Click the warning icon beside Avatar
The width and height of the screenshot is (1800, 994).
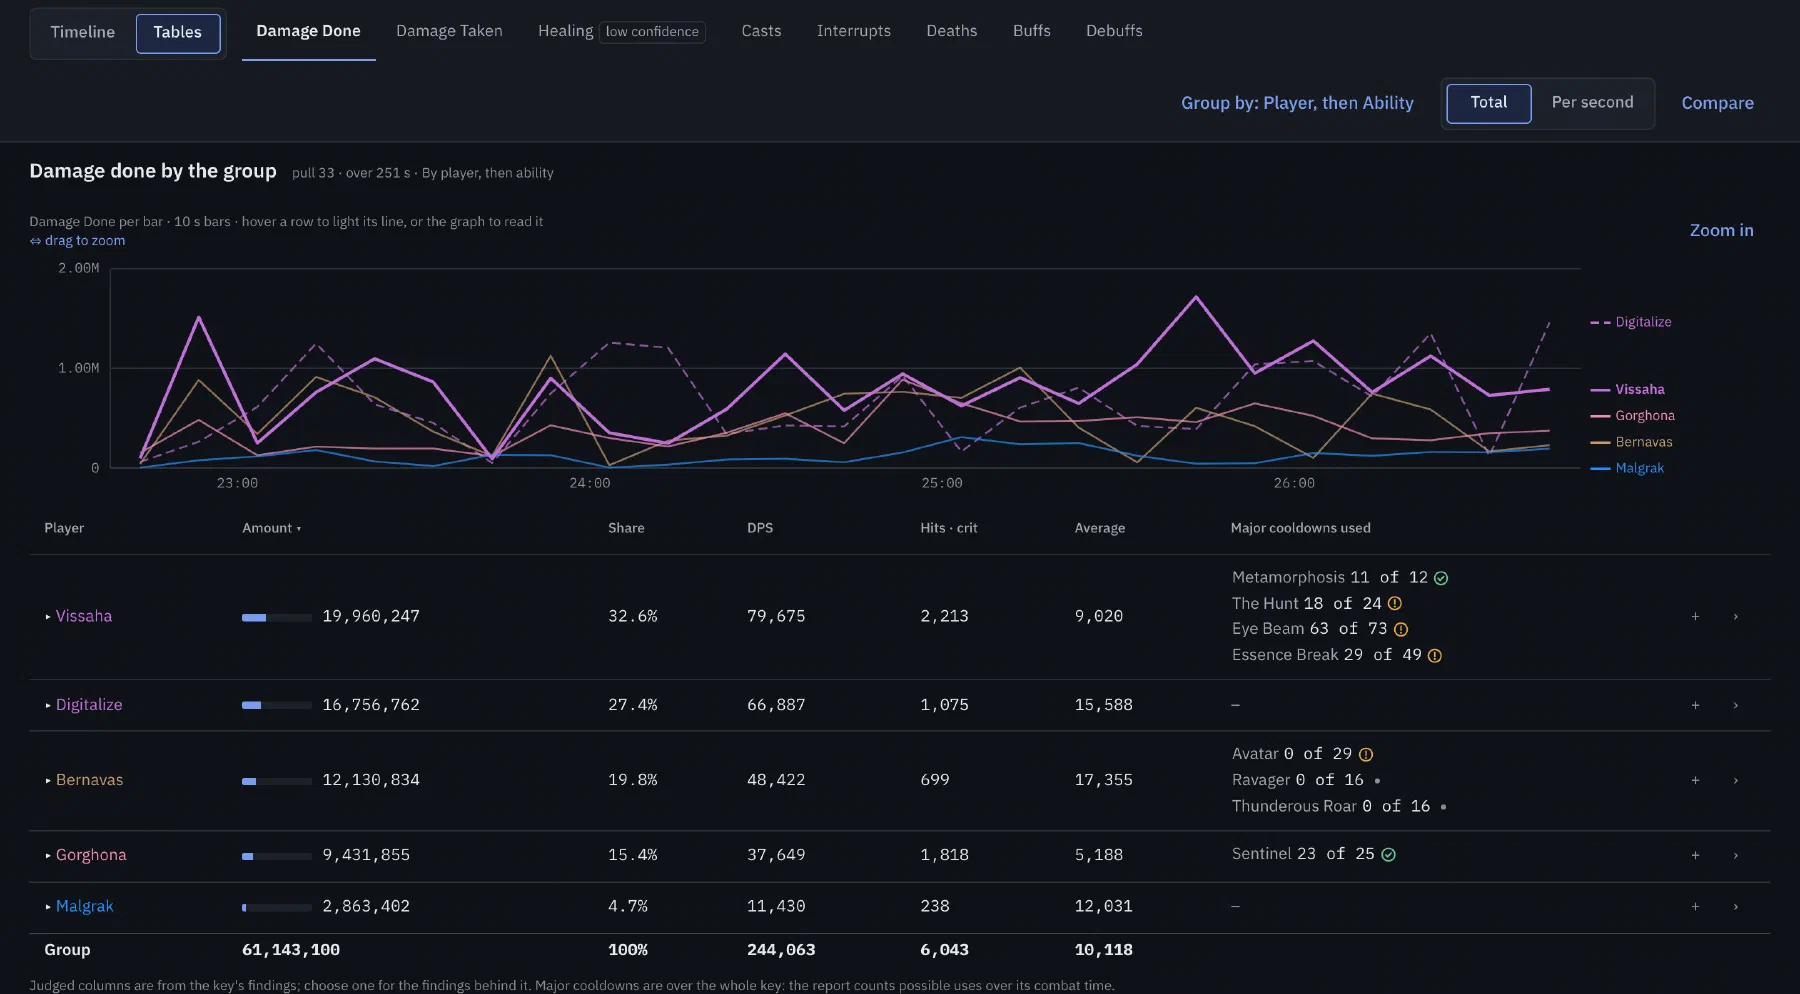pyautogui.click(x=1365, y=754)
